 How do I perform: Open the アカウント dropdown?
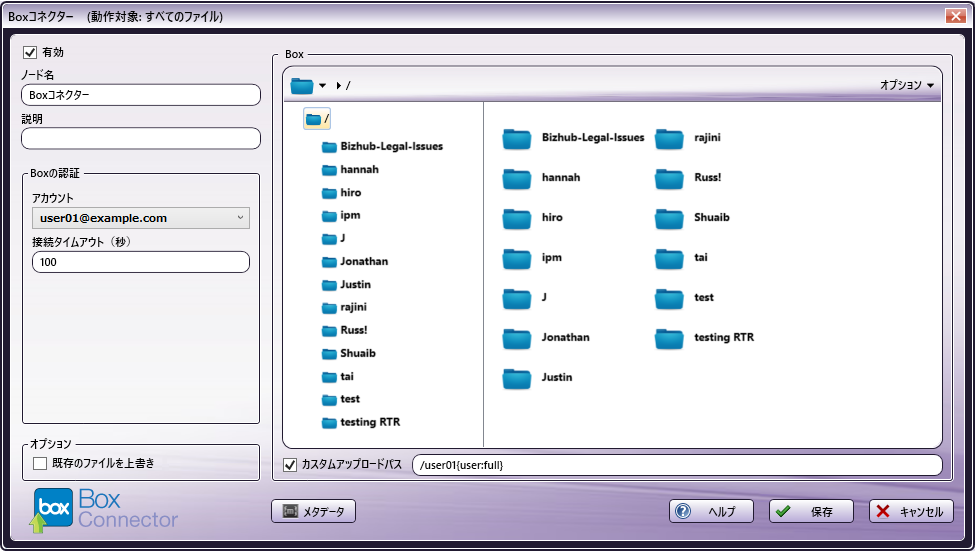[x=141, y=218]
